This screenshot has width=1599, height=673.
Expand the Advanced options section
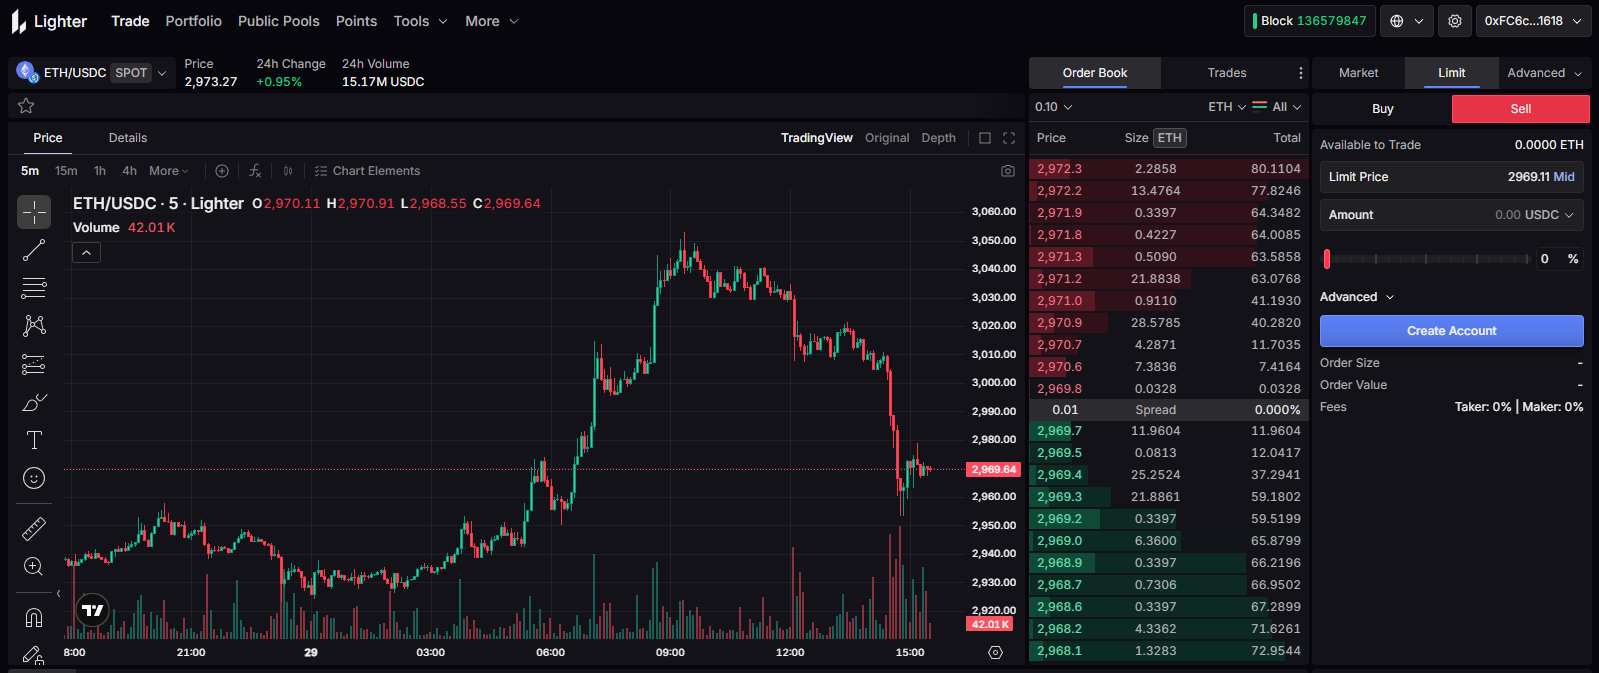click(x=1356, y=297)
